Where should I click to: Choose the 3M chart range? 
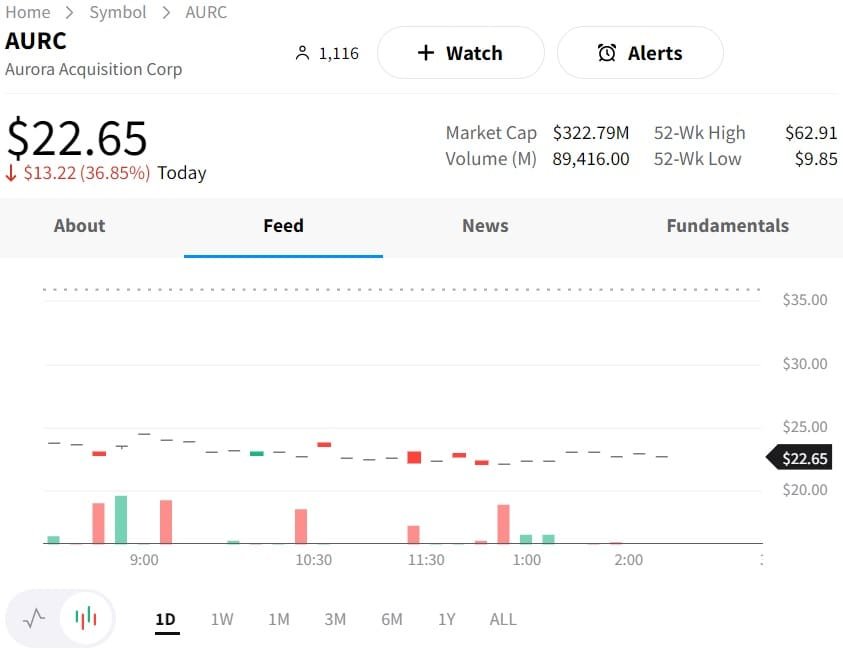point(335,620)
